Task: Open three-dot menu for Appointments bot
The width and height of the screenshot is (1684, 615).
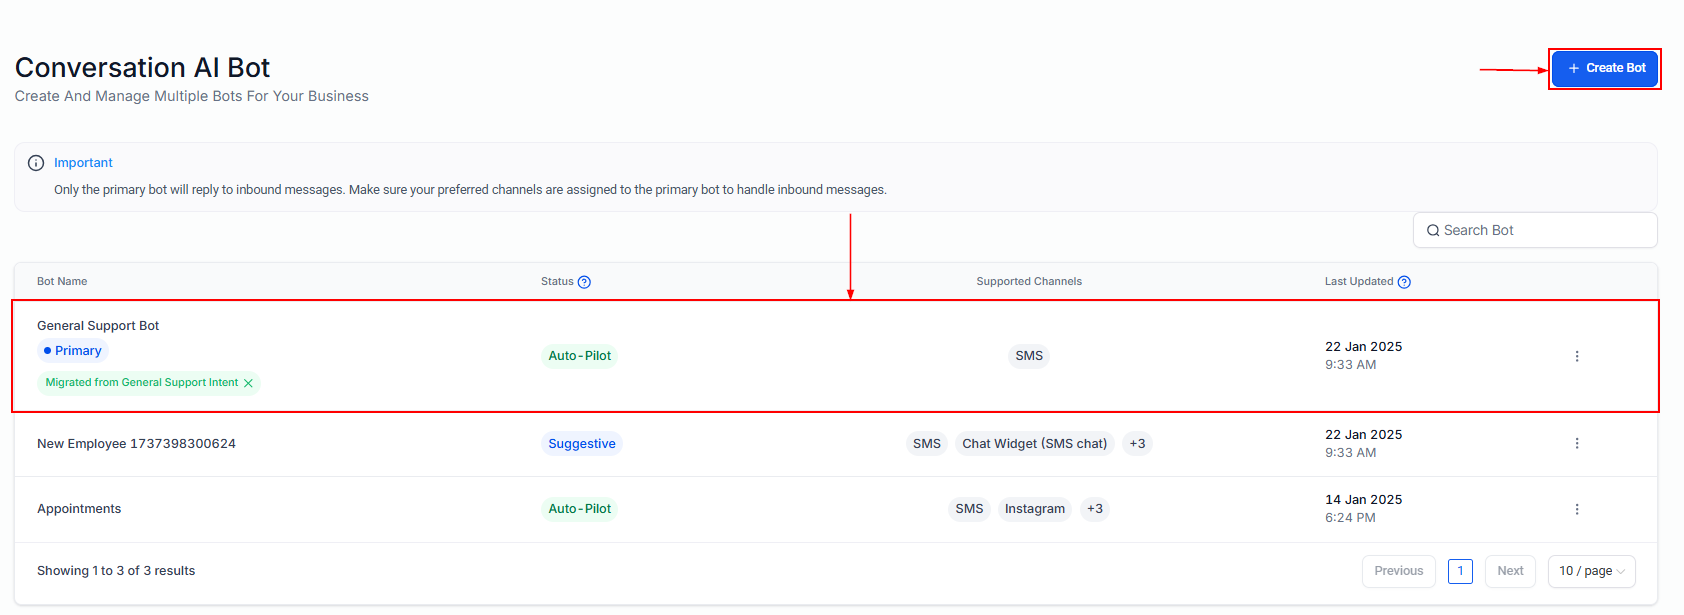Action: (x=1577, y=509)
